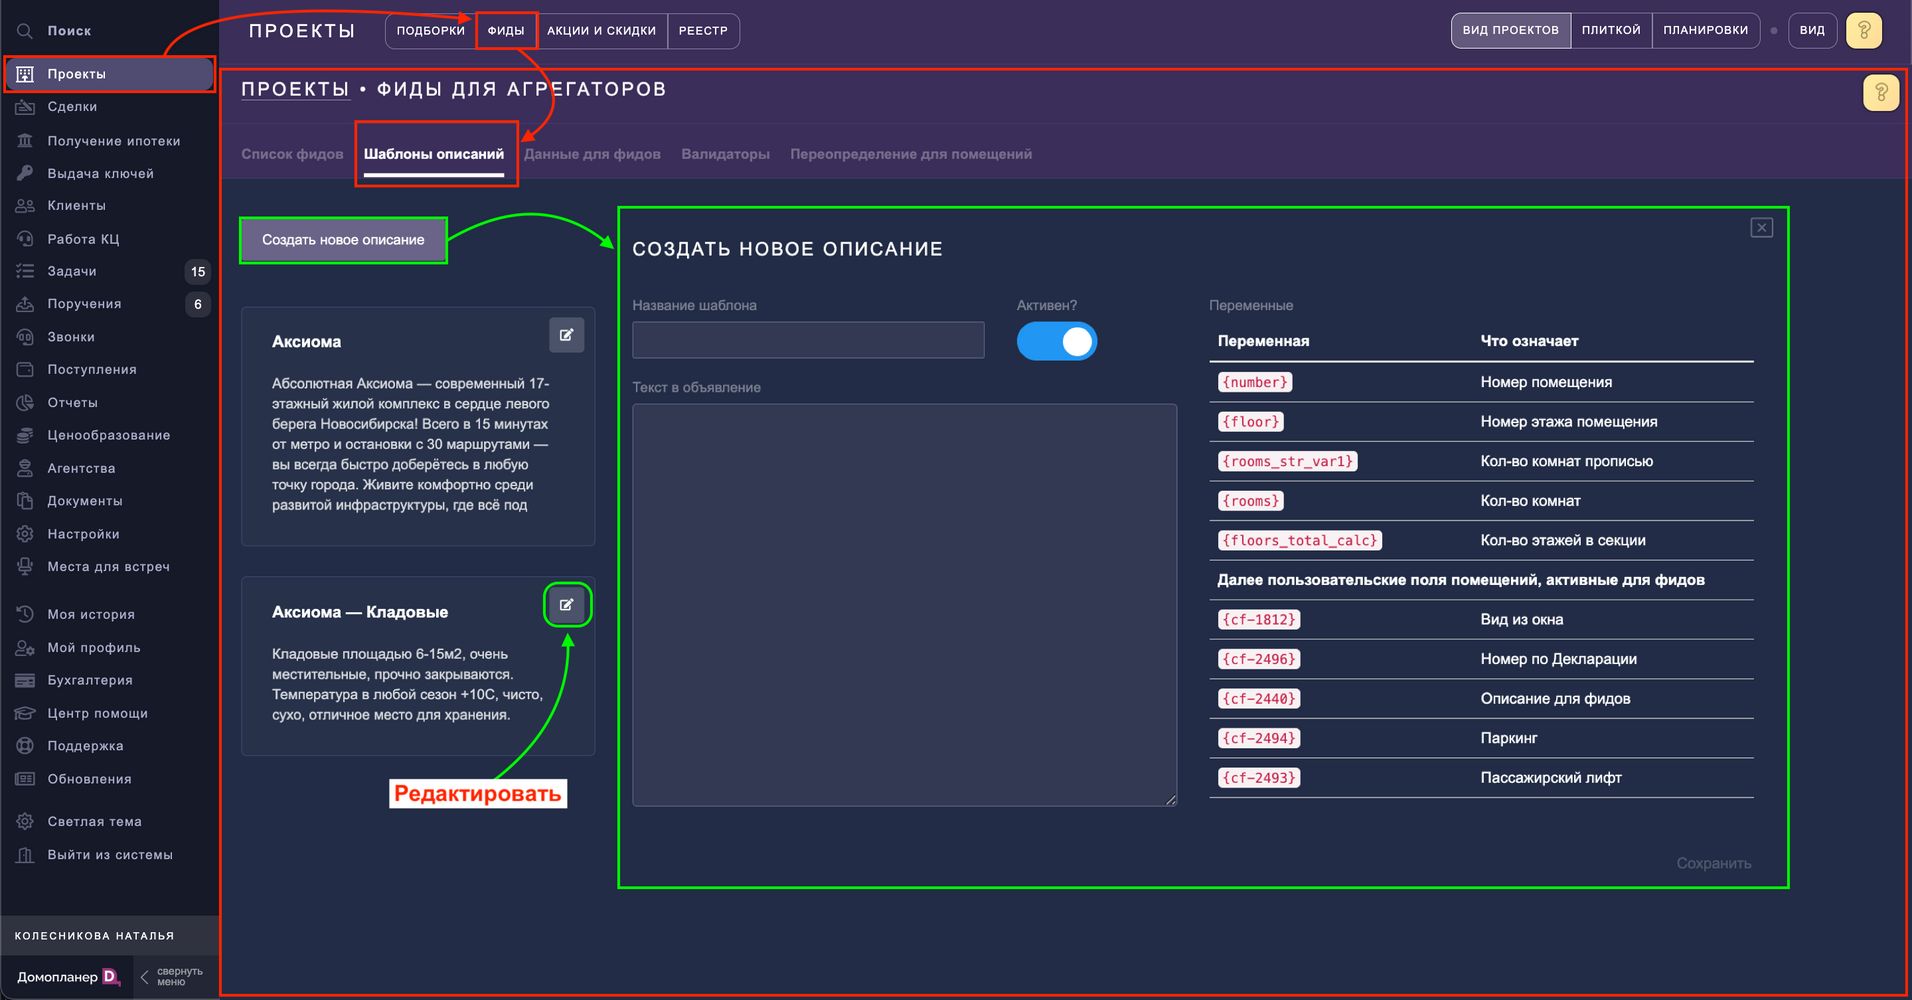Toggle the Активен? switch
The width and height of the screenshot is (1912, 1000).
1057,342
